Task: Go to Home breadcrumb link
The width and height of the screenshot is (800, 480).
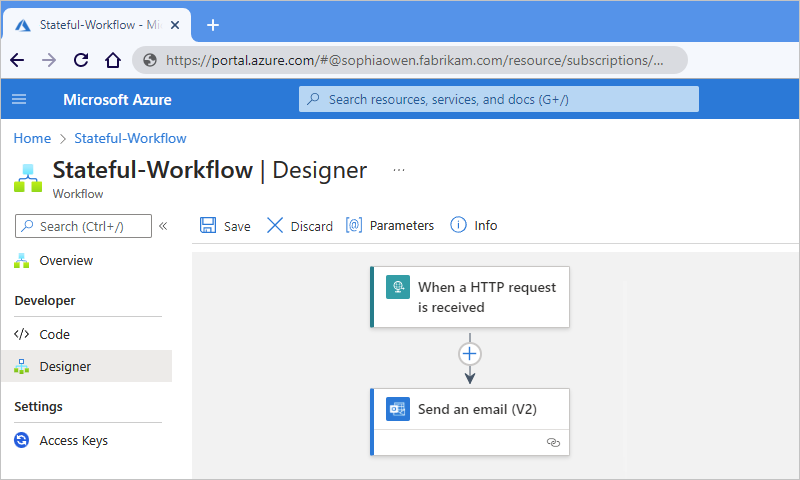Action: [32, 139]
